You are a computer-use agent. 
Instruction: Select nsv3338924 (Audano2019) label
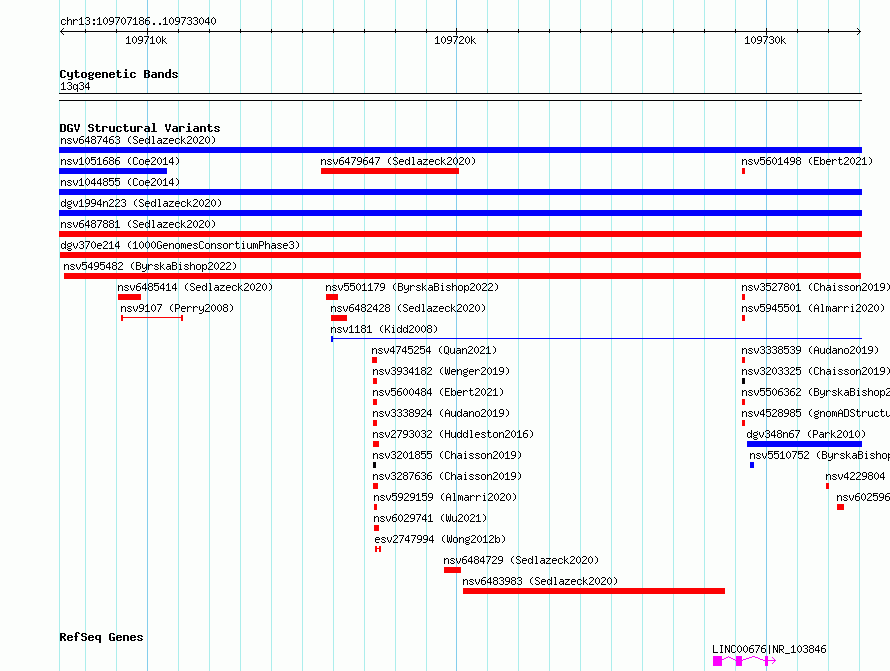[x=441, y=413]
